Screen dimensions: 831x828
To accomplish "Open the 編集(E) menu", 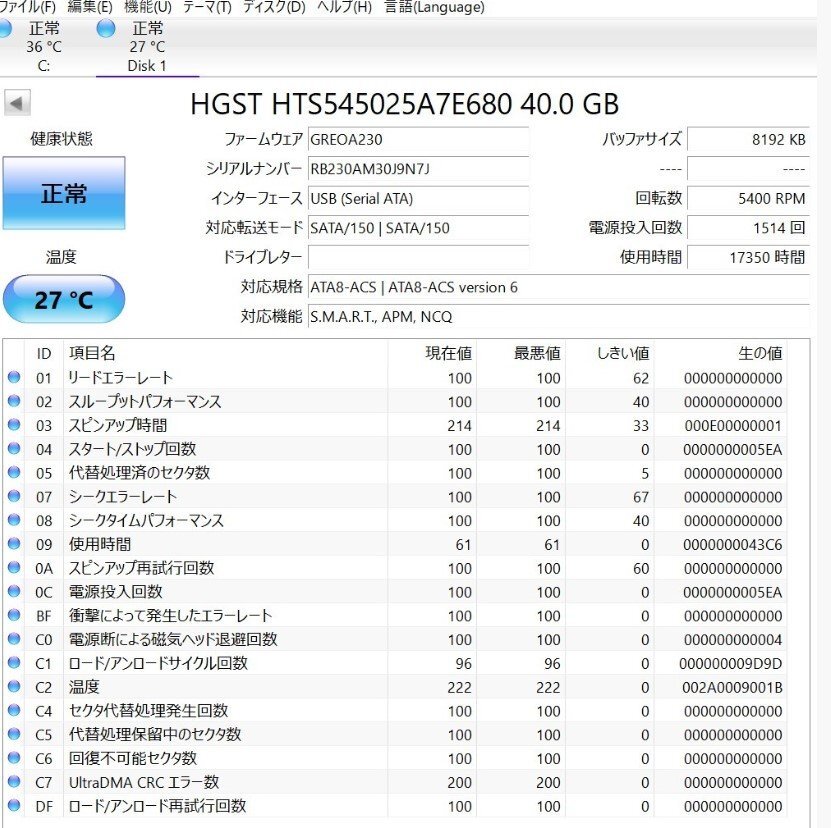I will 90,7.
